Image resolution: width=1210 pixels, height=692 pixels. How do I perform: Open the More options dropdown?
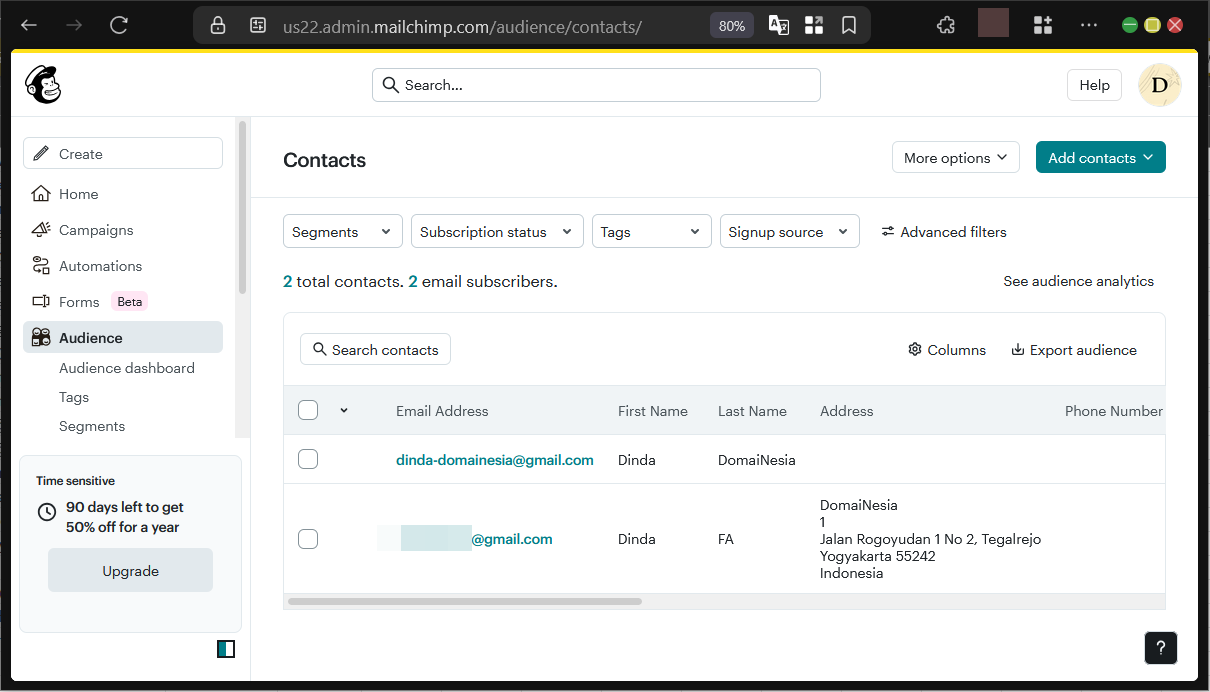[955, 157]
